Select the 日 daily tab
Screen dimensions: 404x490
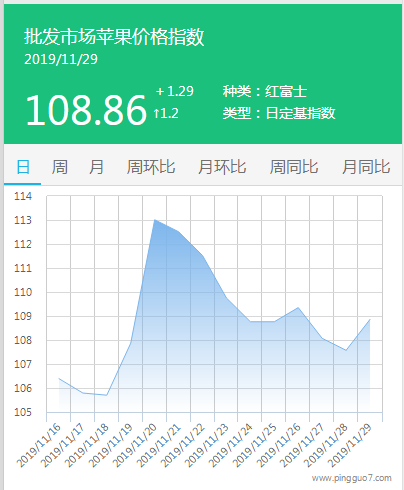pos(23,167)
